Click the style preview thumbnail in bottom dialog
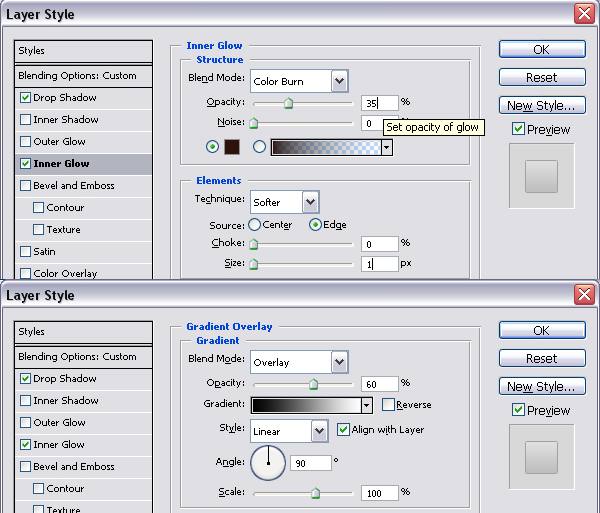 click(x=541, y=457)
